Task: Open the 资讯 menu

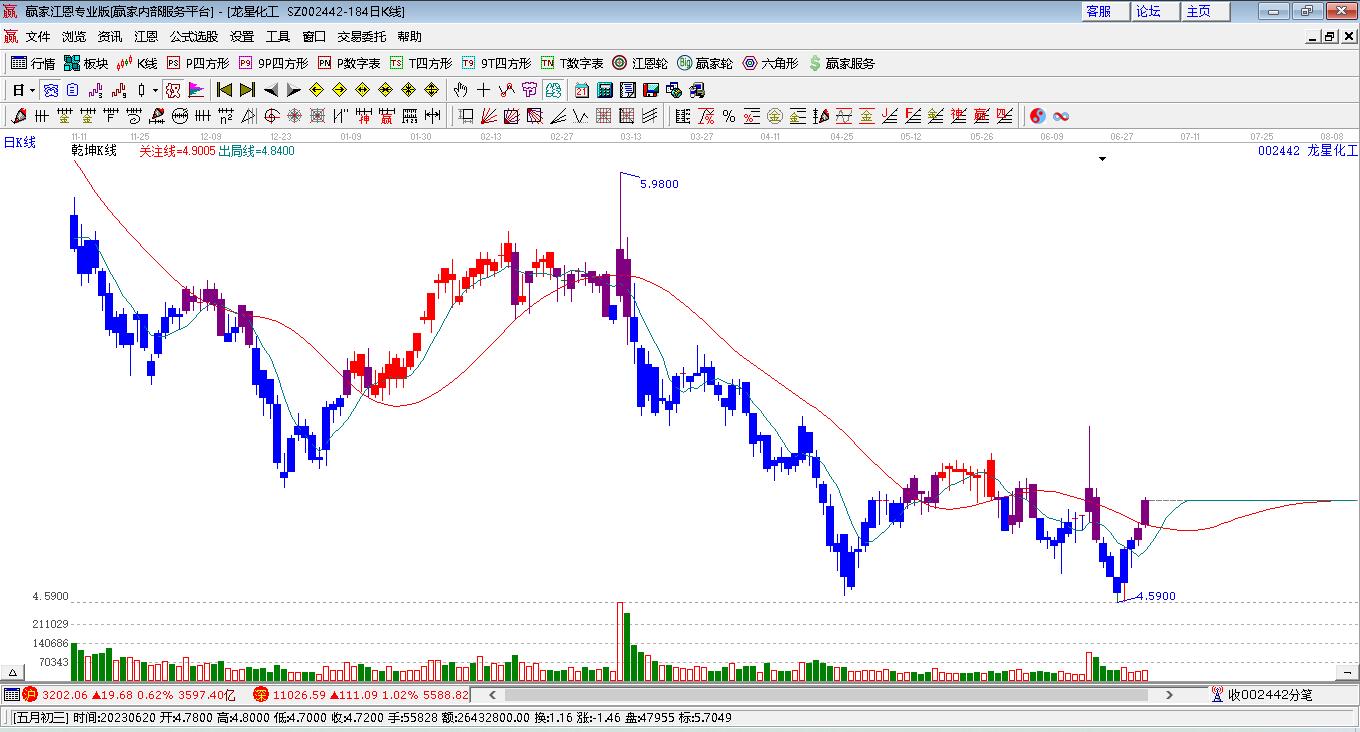Action: 110,37
